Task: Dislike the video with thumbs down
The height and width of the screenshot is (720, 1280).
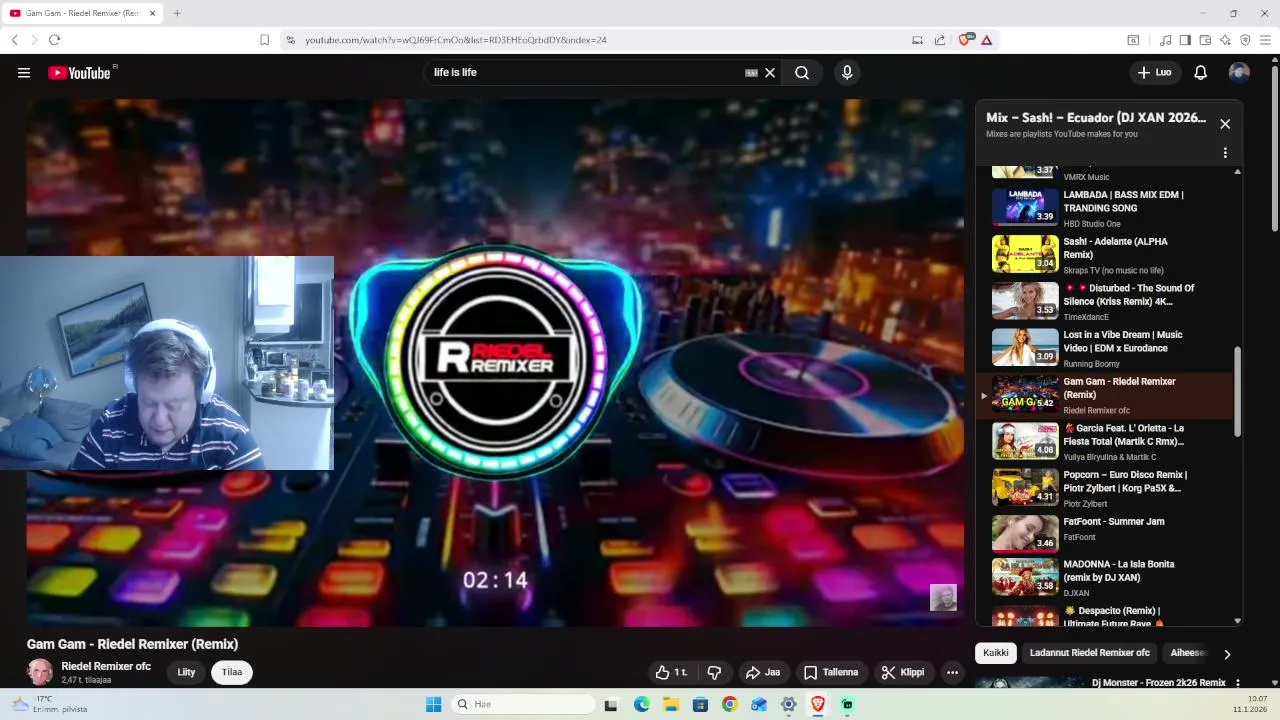Action: click(x=714, y=672)
